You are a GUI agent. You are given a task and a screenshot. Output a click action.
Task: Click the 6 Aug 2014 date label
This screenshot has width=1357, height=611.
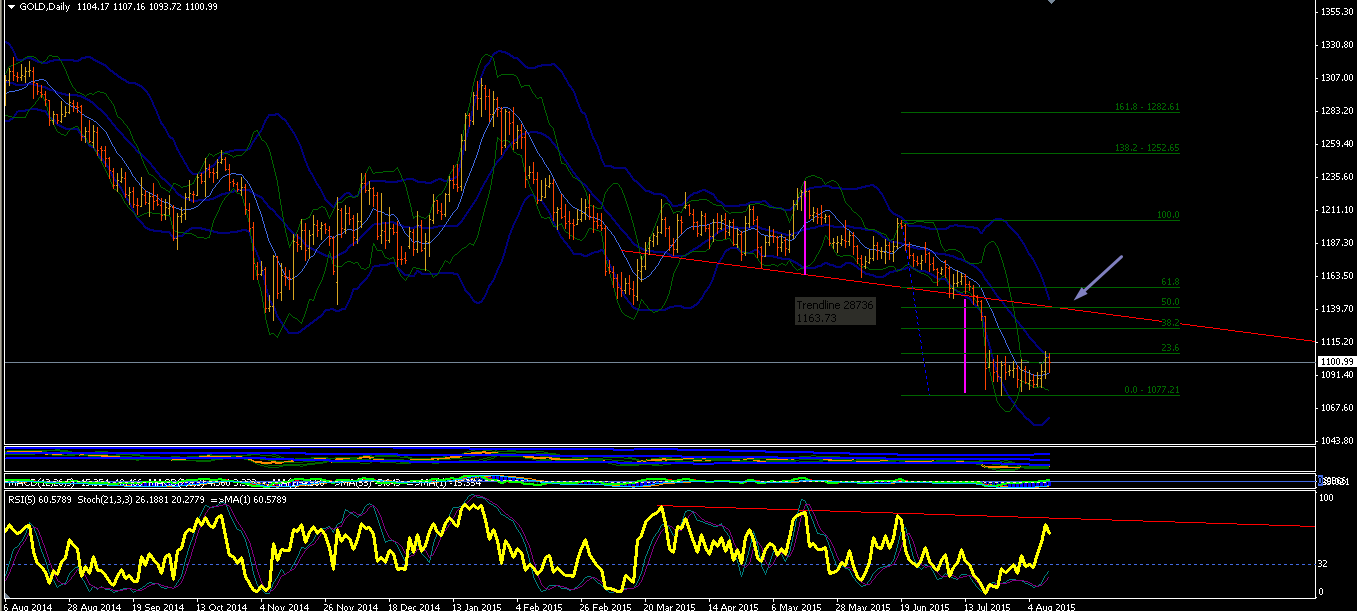(27, 606)
